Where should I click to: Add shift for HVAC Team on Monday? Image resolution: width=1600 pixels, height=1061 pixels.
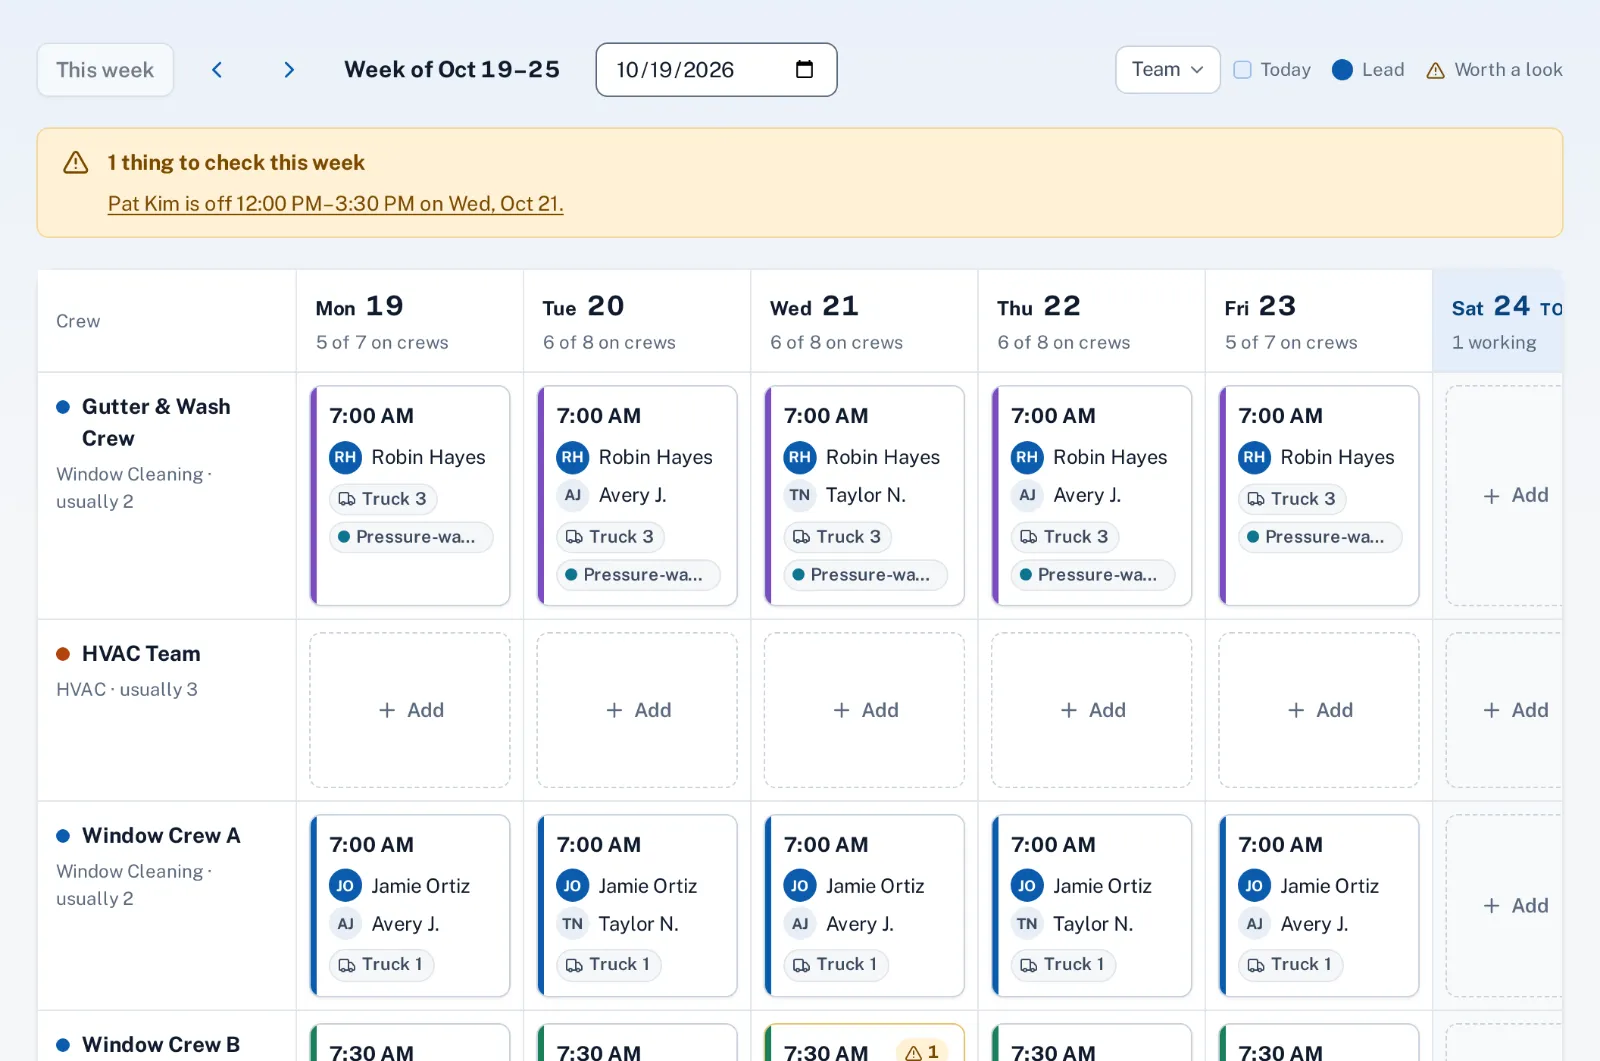pos(410,710)
